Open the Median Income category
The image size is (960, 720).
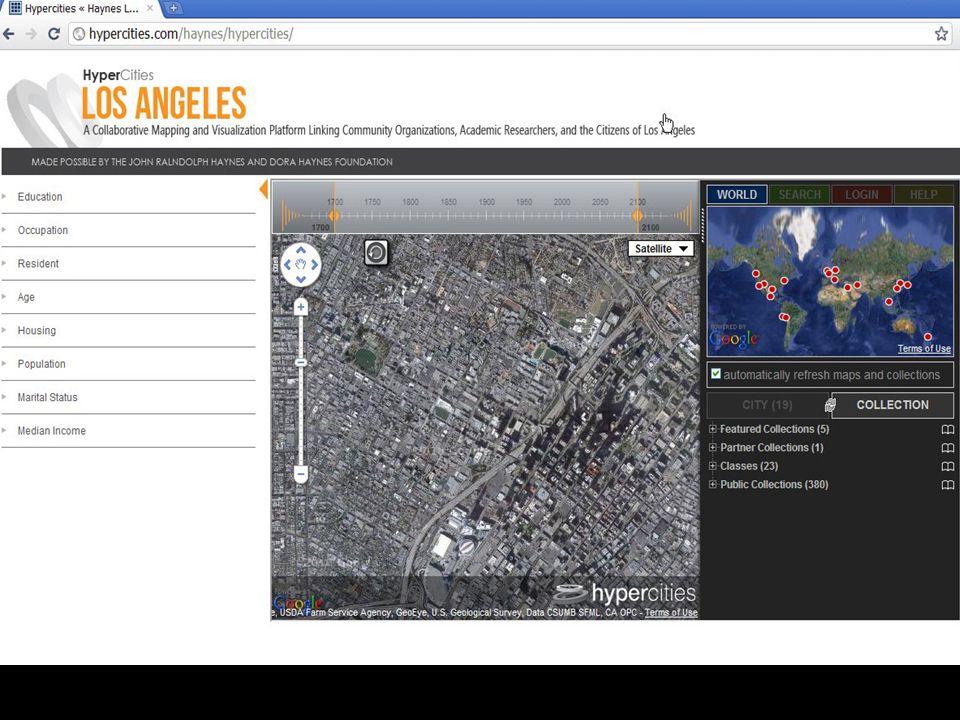(x=128, y=431)
